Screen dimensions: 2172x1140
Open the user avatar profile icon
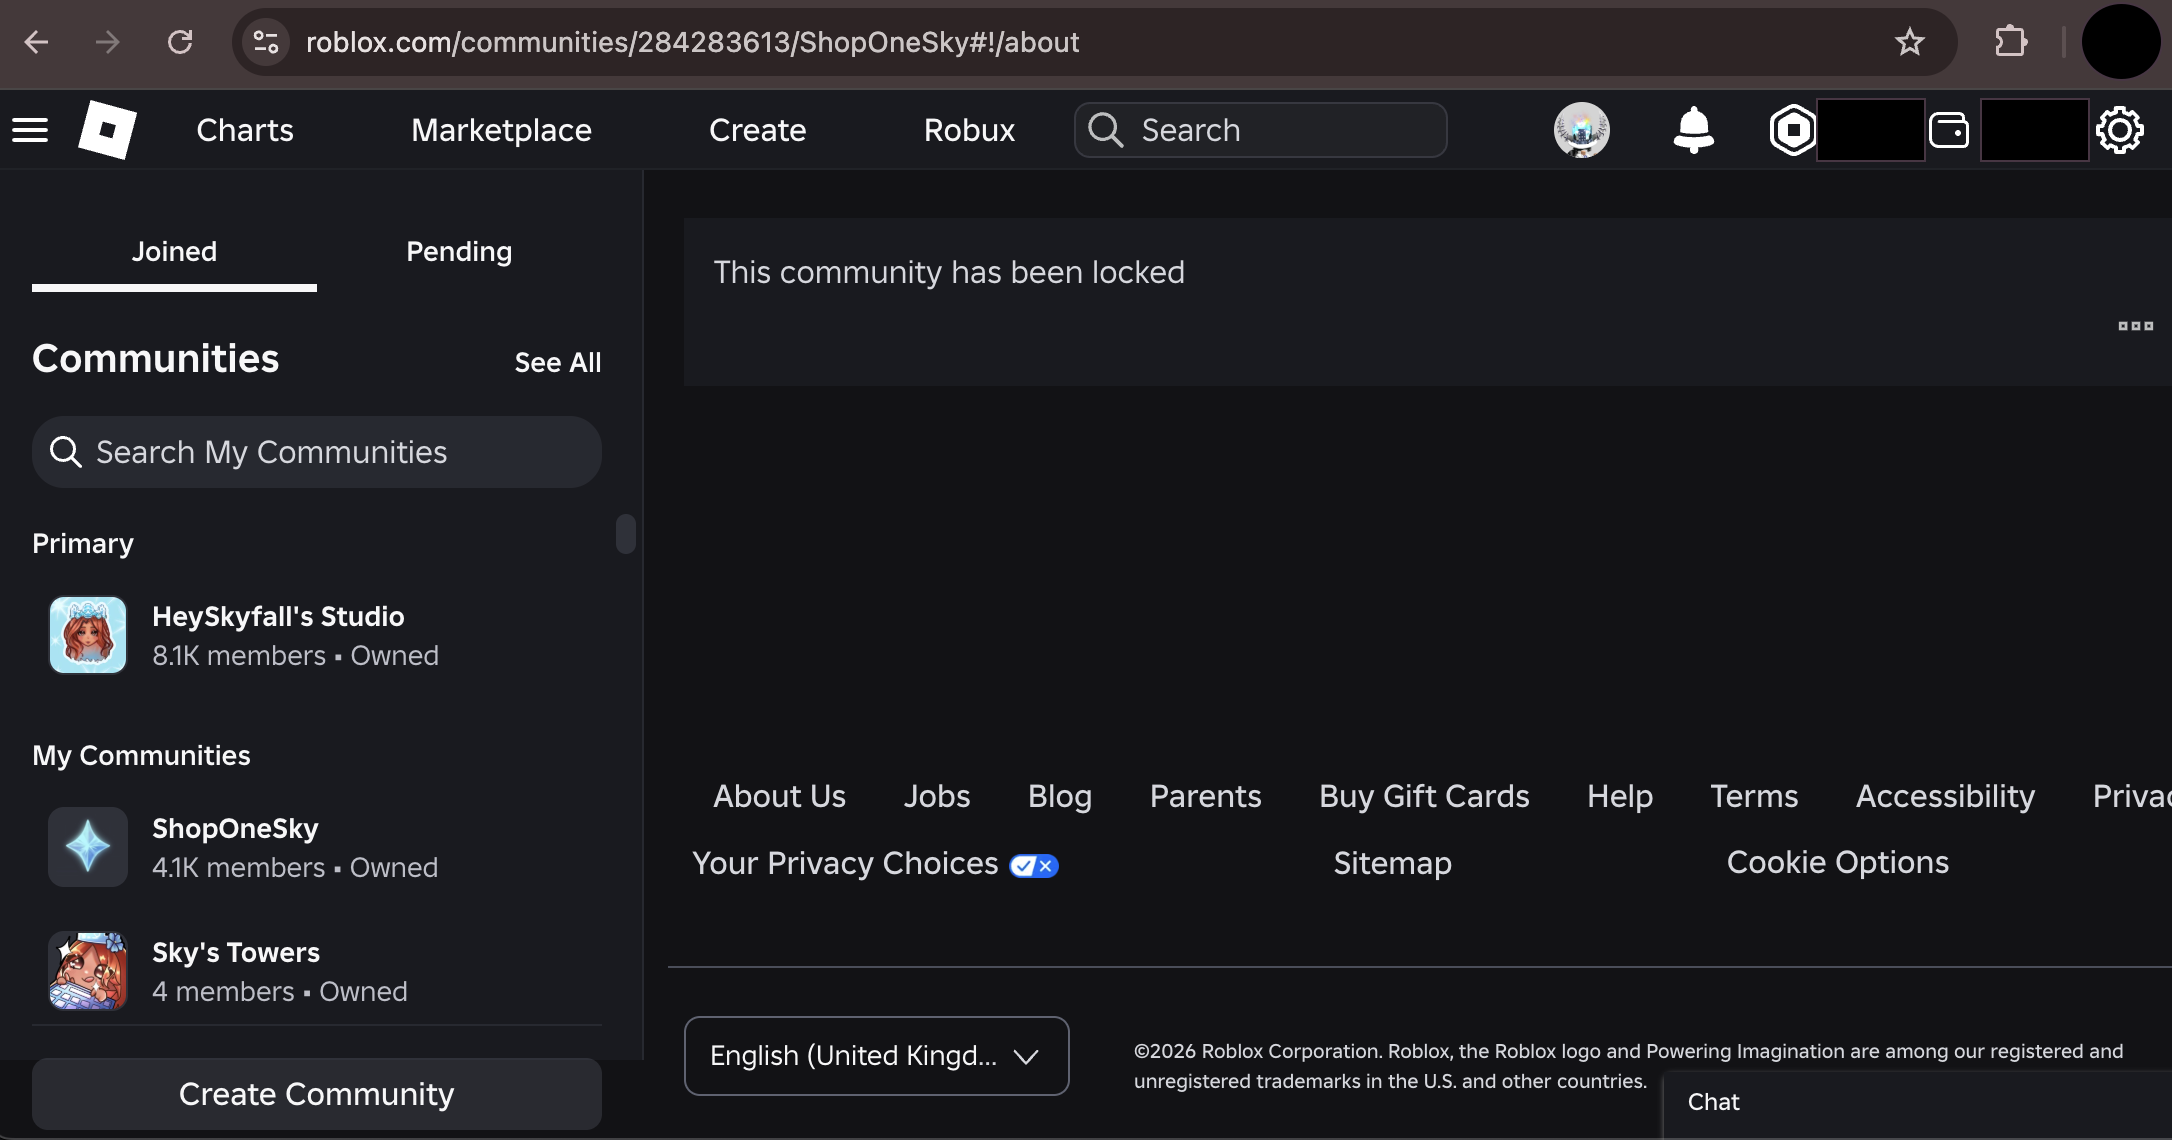[1581, 130]
